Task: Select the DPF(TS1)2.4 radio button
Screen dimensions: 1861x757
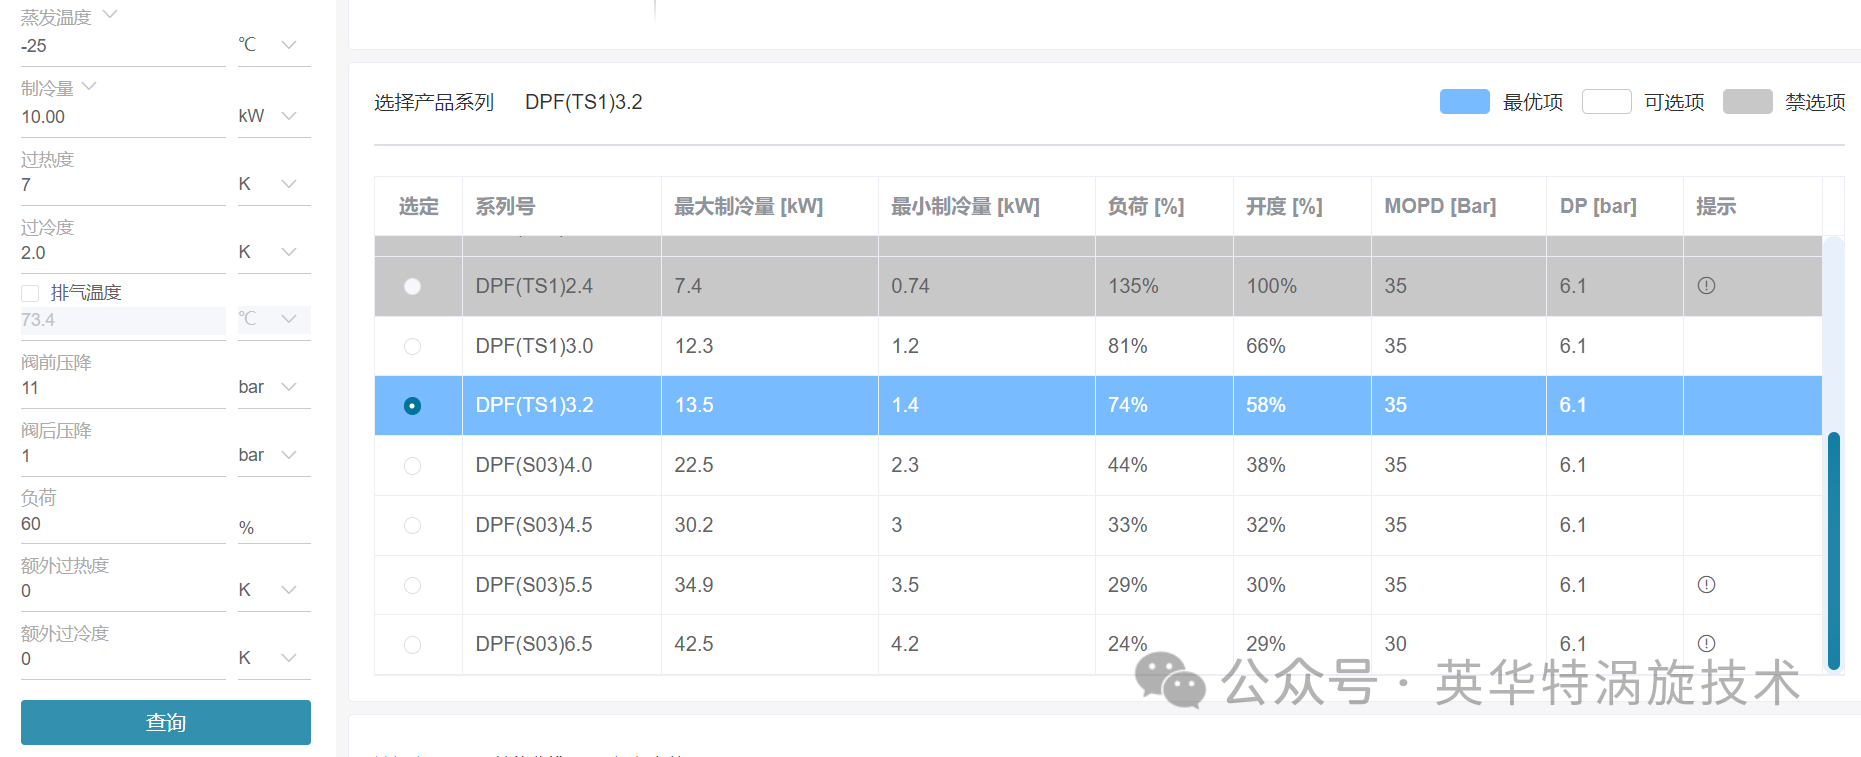Action: tap(412, 286)
